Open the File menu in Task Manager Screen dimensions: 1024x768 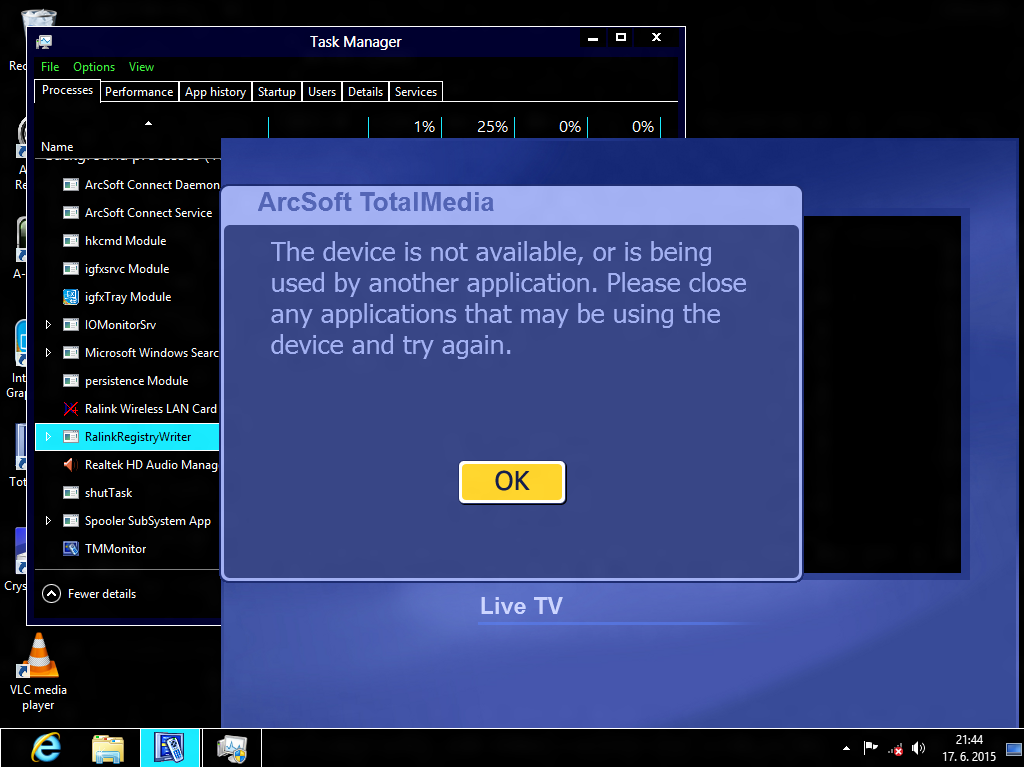[50, 67]
